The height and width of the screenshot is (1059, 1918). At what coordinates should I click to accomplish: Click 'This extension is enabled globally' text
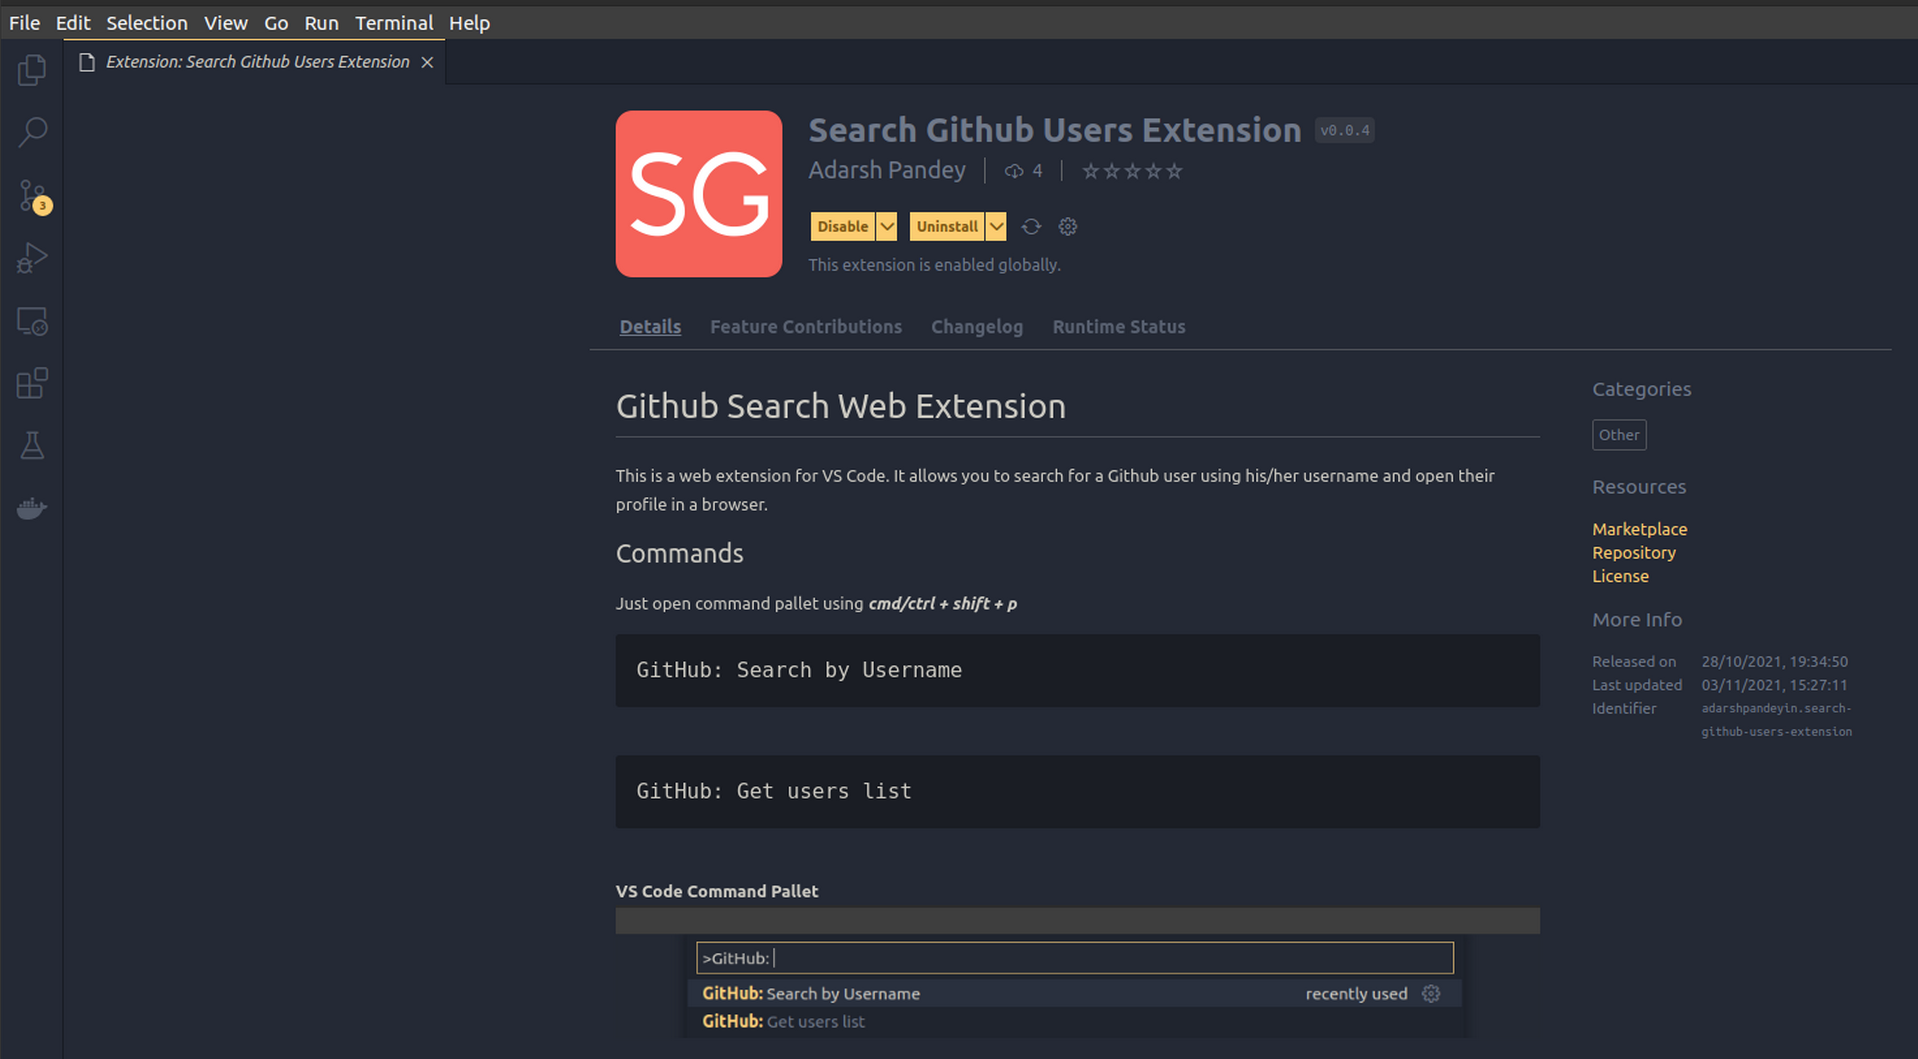(x=934, y=265)
